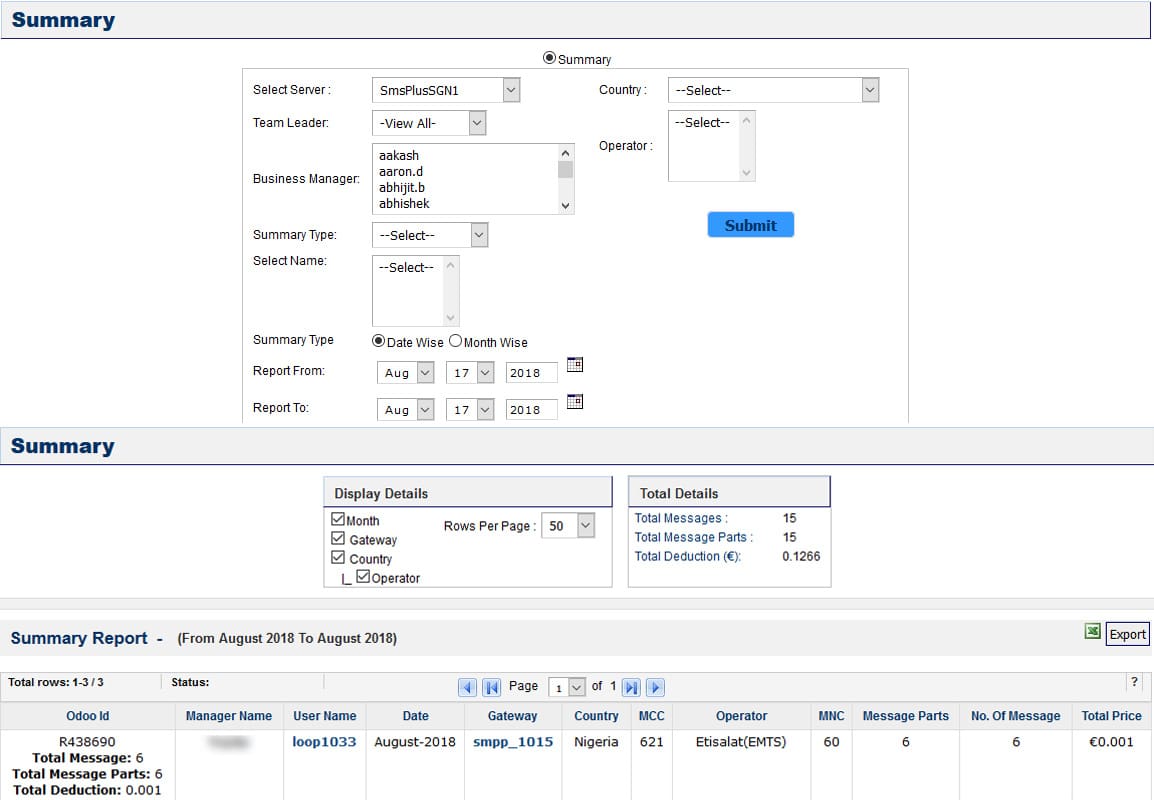This screenshot has width=1154, height=800.
Task: Select the Date Wise radio option
Action: point(378,341)
